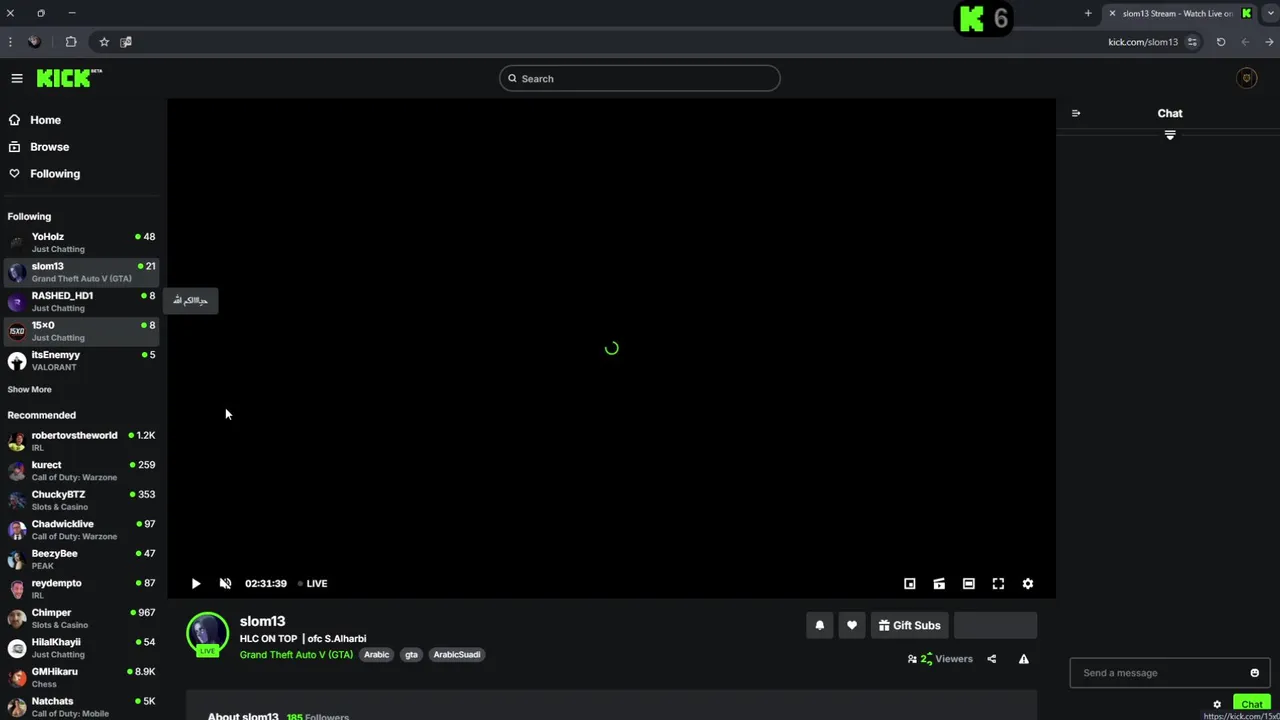Play the stream video
The height and width of the screenshot is (720, 1280).
click(196, 583)
